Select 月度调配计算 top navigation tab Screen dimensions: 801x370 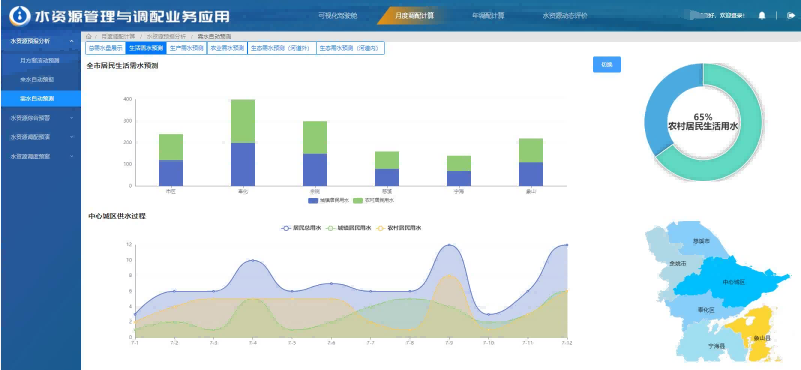[x=414, y=15]
